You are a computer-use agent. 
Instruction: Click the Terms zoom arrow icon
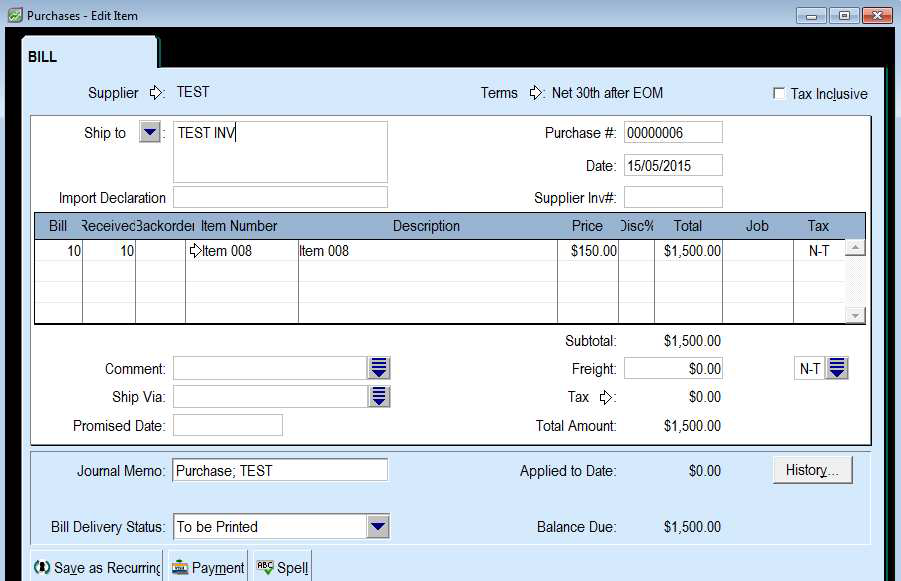coord(536,93)
